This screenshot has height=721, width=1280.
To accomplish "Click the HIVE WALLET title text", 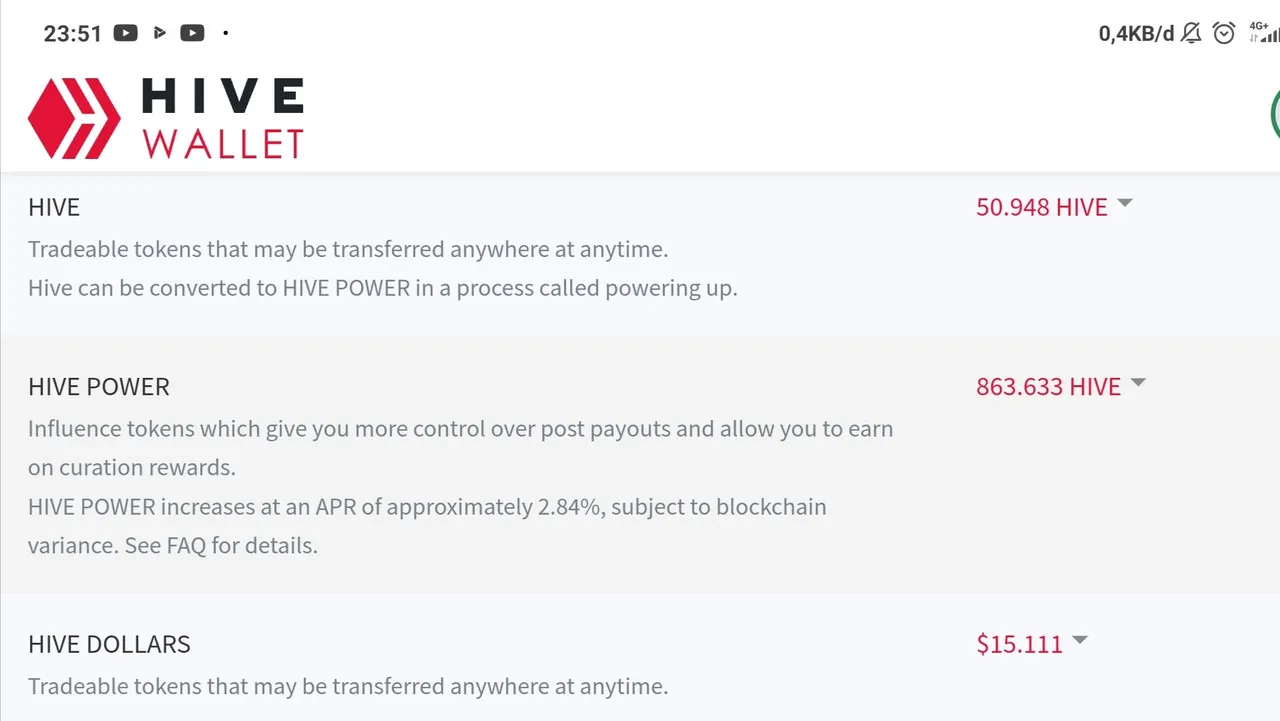I will (x=222, y=119).
